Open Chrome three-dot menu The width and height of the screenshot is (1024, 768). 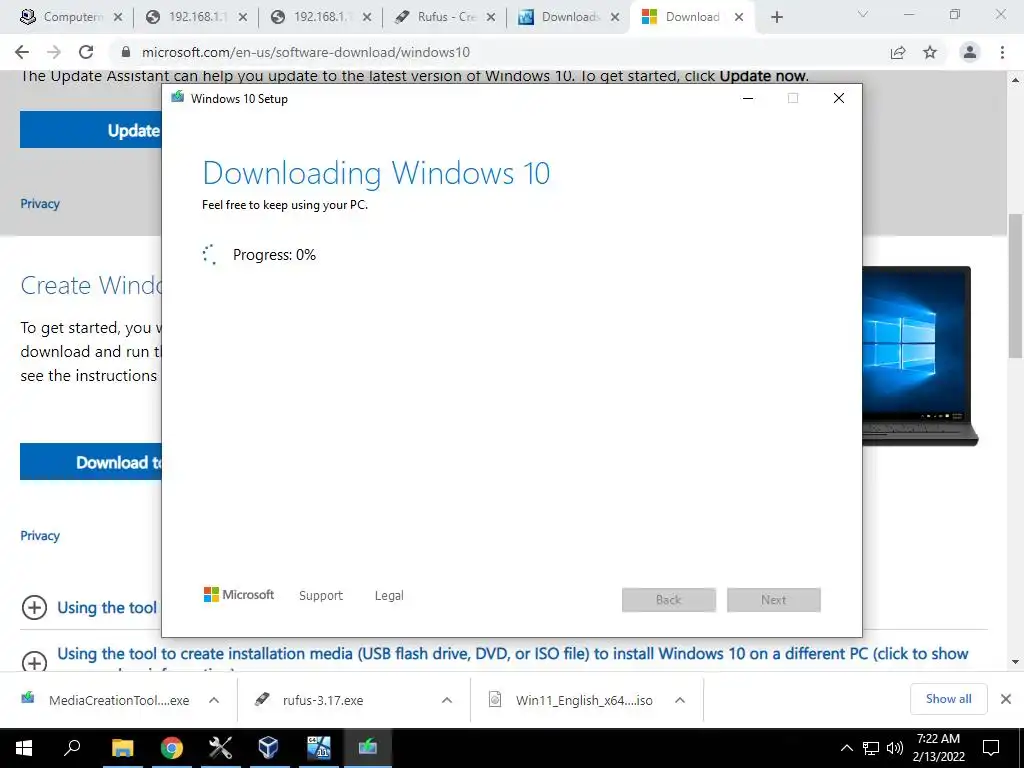(1002, 52)
